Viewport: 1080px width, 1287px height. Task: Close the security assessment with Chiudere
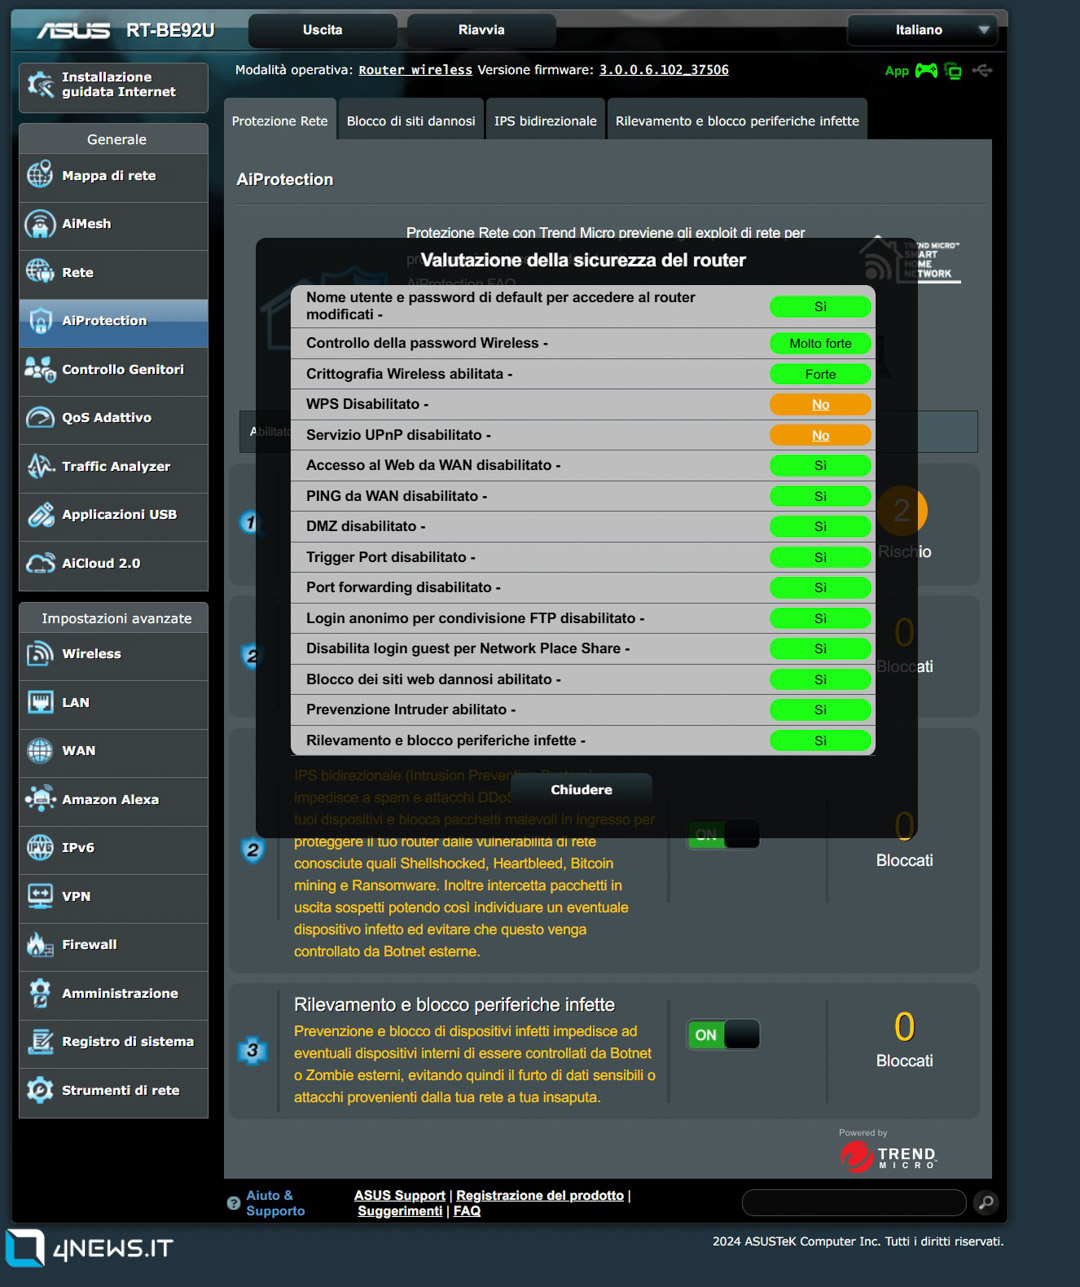click(582, 790)
